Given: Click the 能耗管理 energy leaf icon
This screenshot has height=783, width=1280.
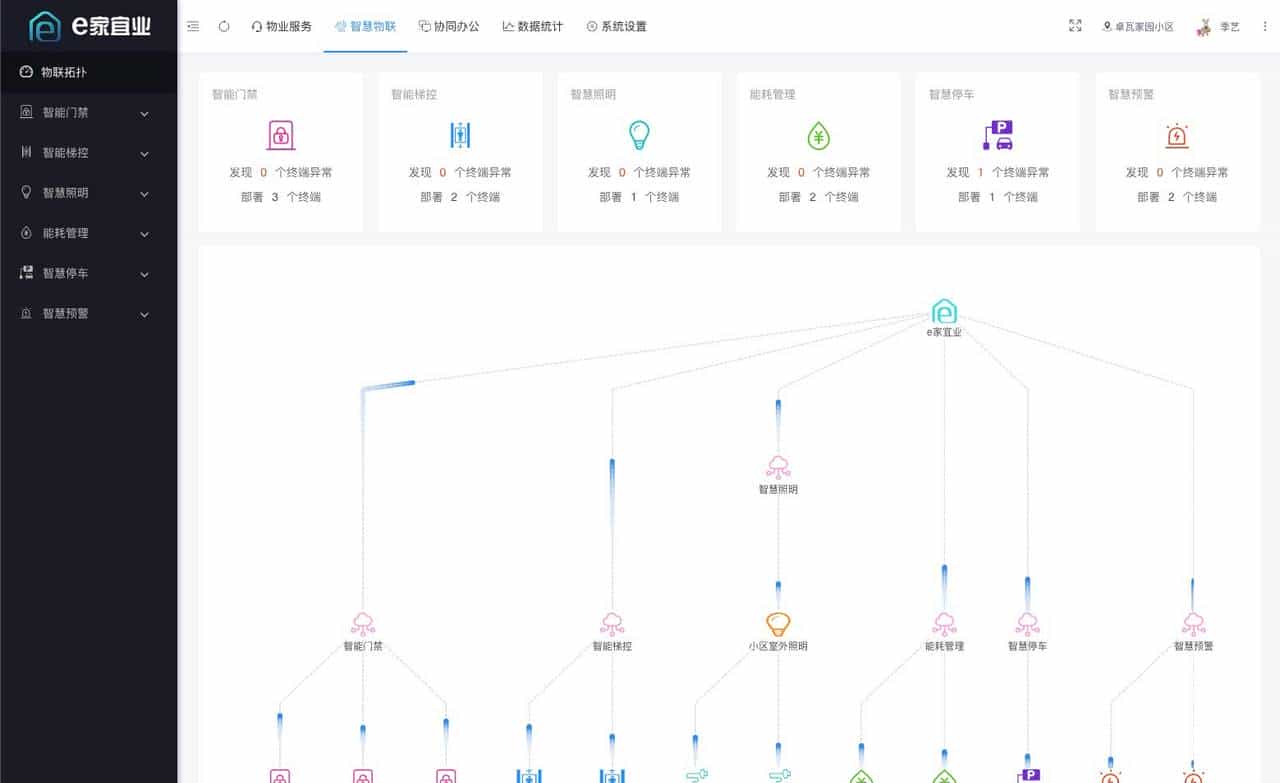Looking at the screenshot, I should pyautogui.click(x=818, y=133).
